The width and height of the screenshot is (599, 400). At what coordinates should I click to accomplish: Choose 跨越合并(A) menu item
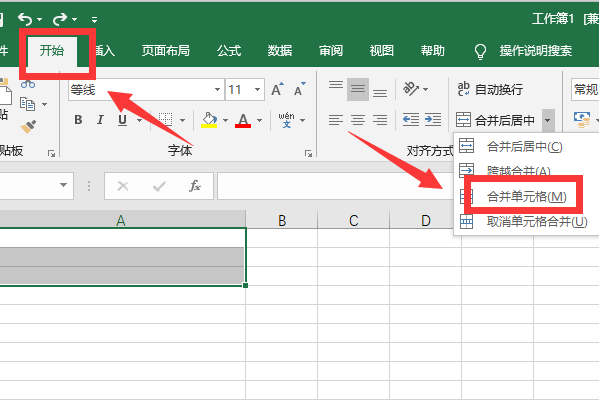(526, 171)
